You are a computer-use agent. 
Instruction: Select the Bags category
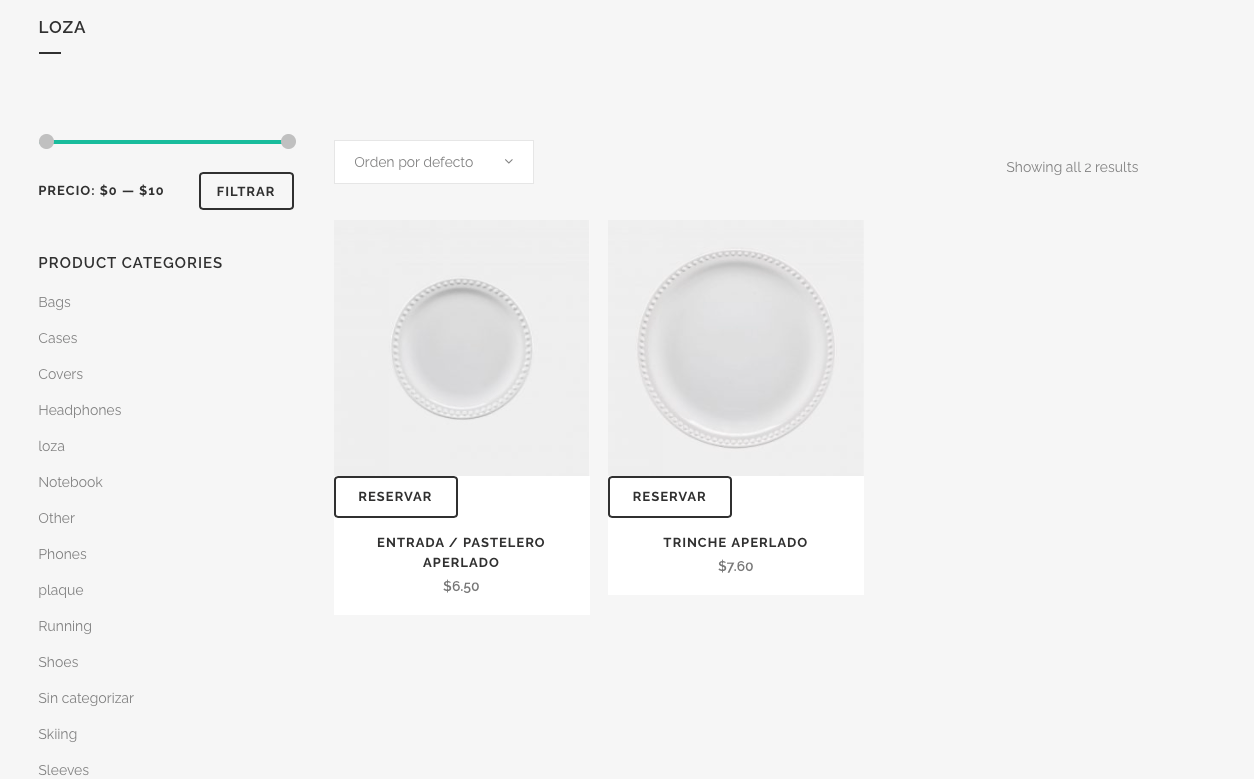click(54, 302)
